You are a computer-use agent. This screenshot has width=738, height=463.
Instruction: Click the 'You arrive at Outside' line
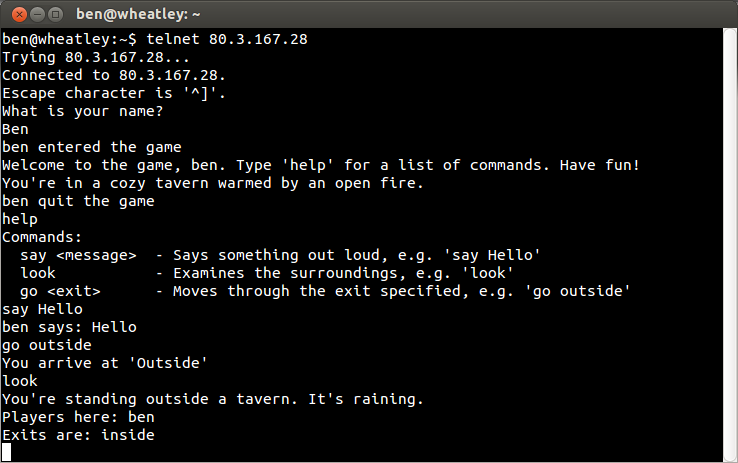click(x=105, y=363)
